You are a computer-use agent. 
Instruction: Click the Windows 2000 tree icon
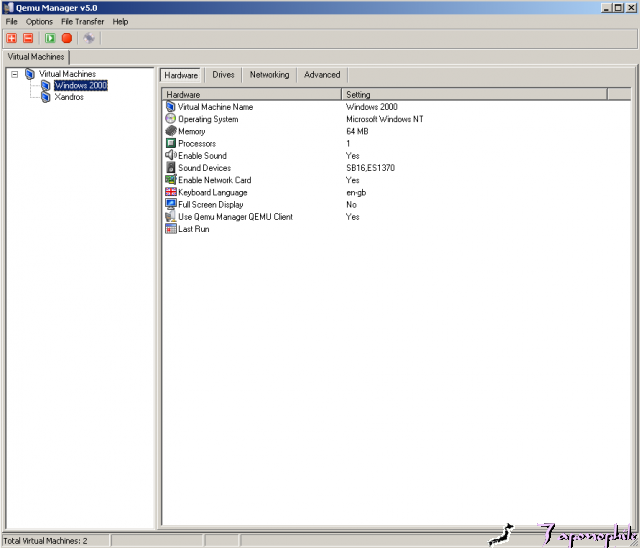(46, 85)
